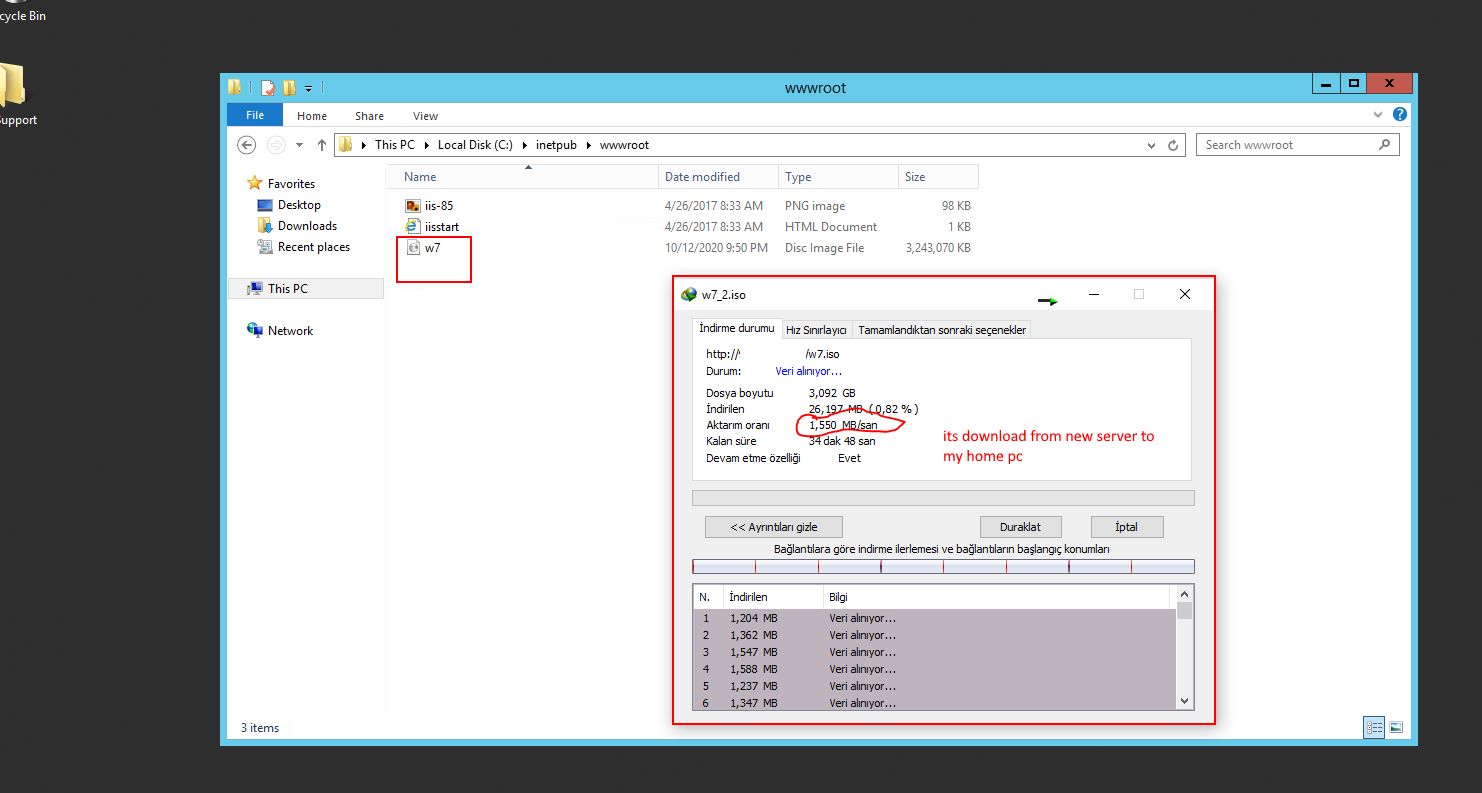This screenshot has width=1482, height=793.
Task: Open Downloads from the Favorites list
Action: click(307, 226)
